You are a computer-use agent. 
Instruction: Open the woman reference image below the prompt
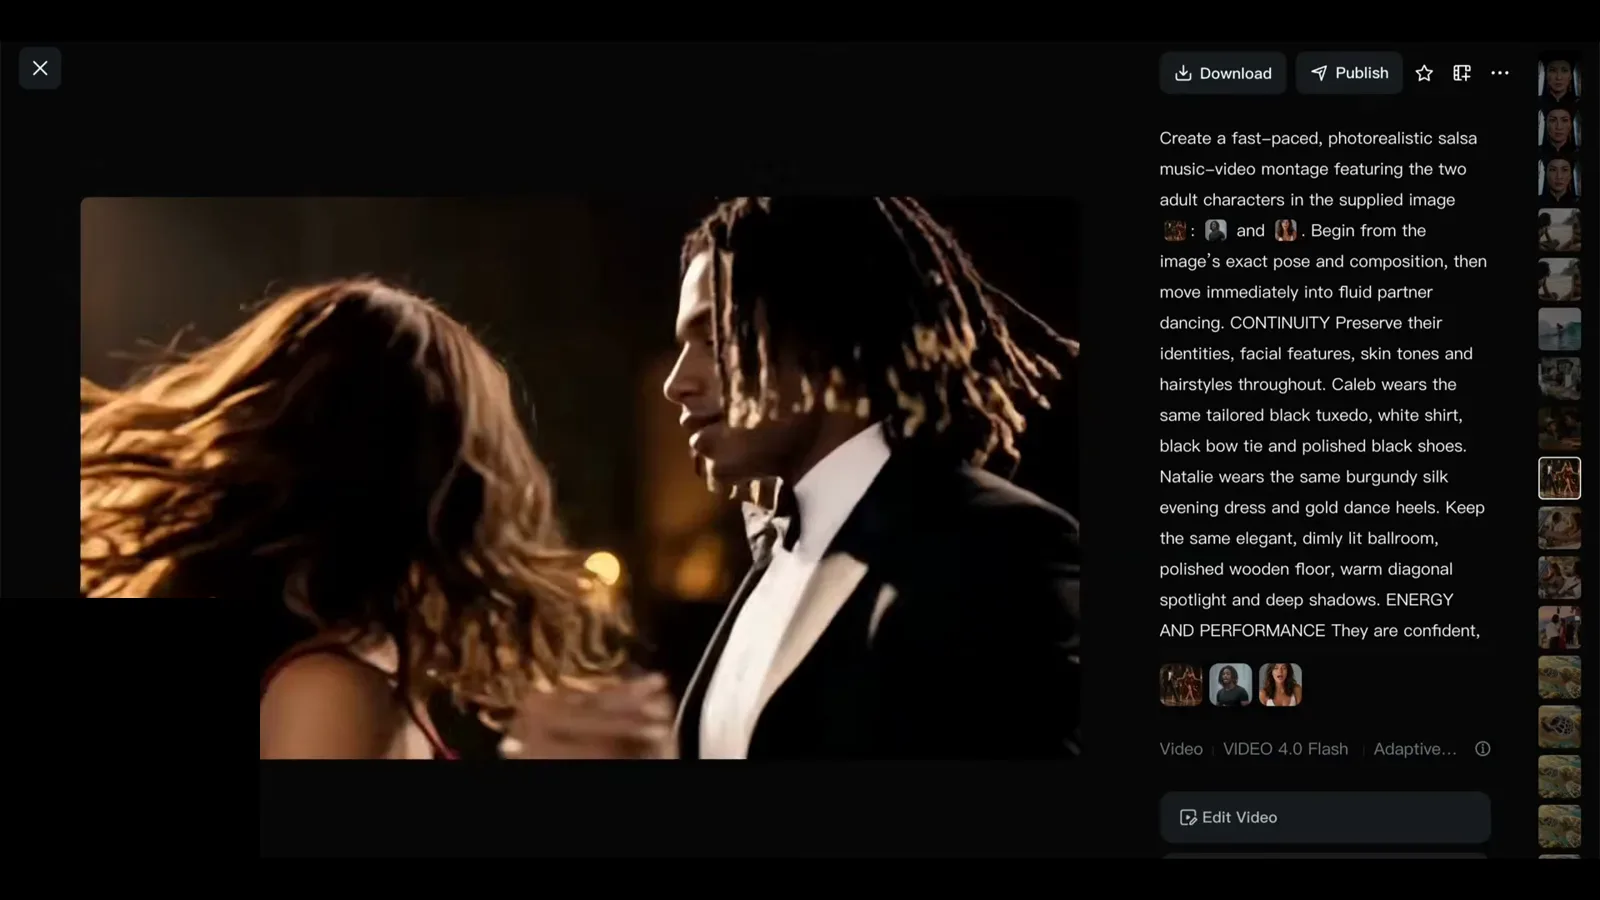[1281, 685]
